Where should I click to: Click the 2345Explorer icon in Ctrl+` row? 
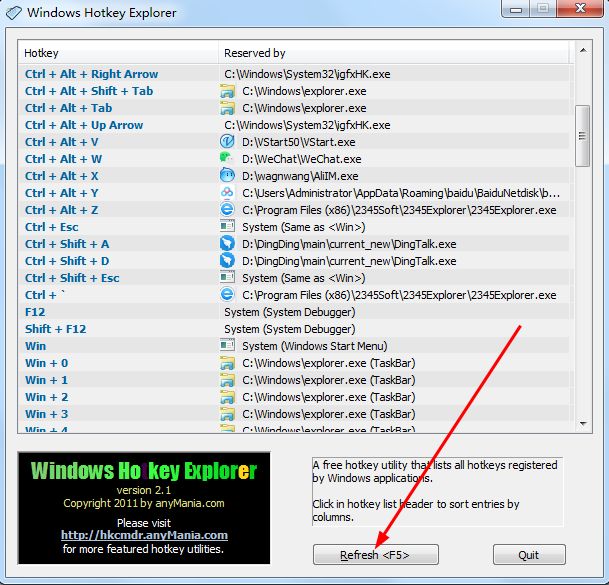tap(227, 294)
